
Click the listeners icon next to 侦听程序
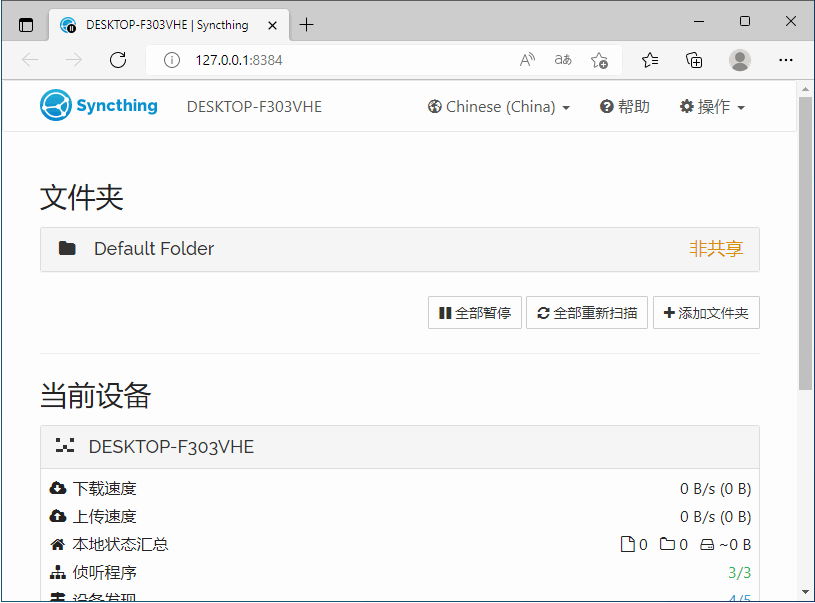pos(57,572)
